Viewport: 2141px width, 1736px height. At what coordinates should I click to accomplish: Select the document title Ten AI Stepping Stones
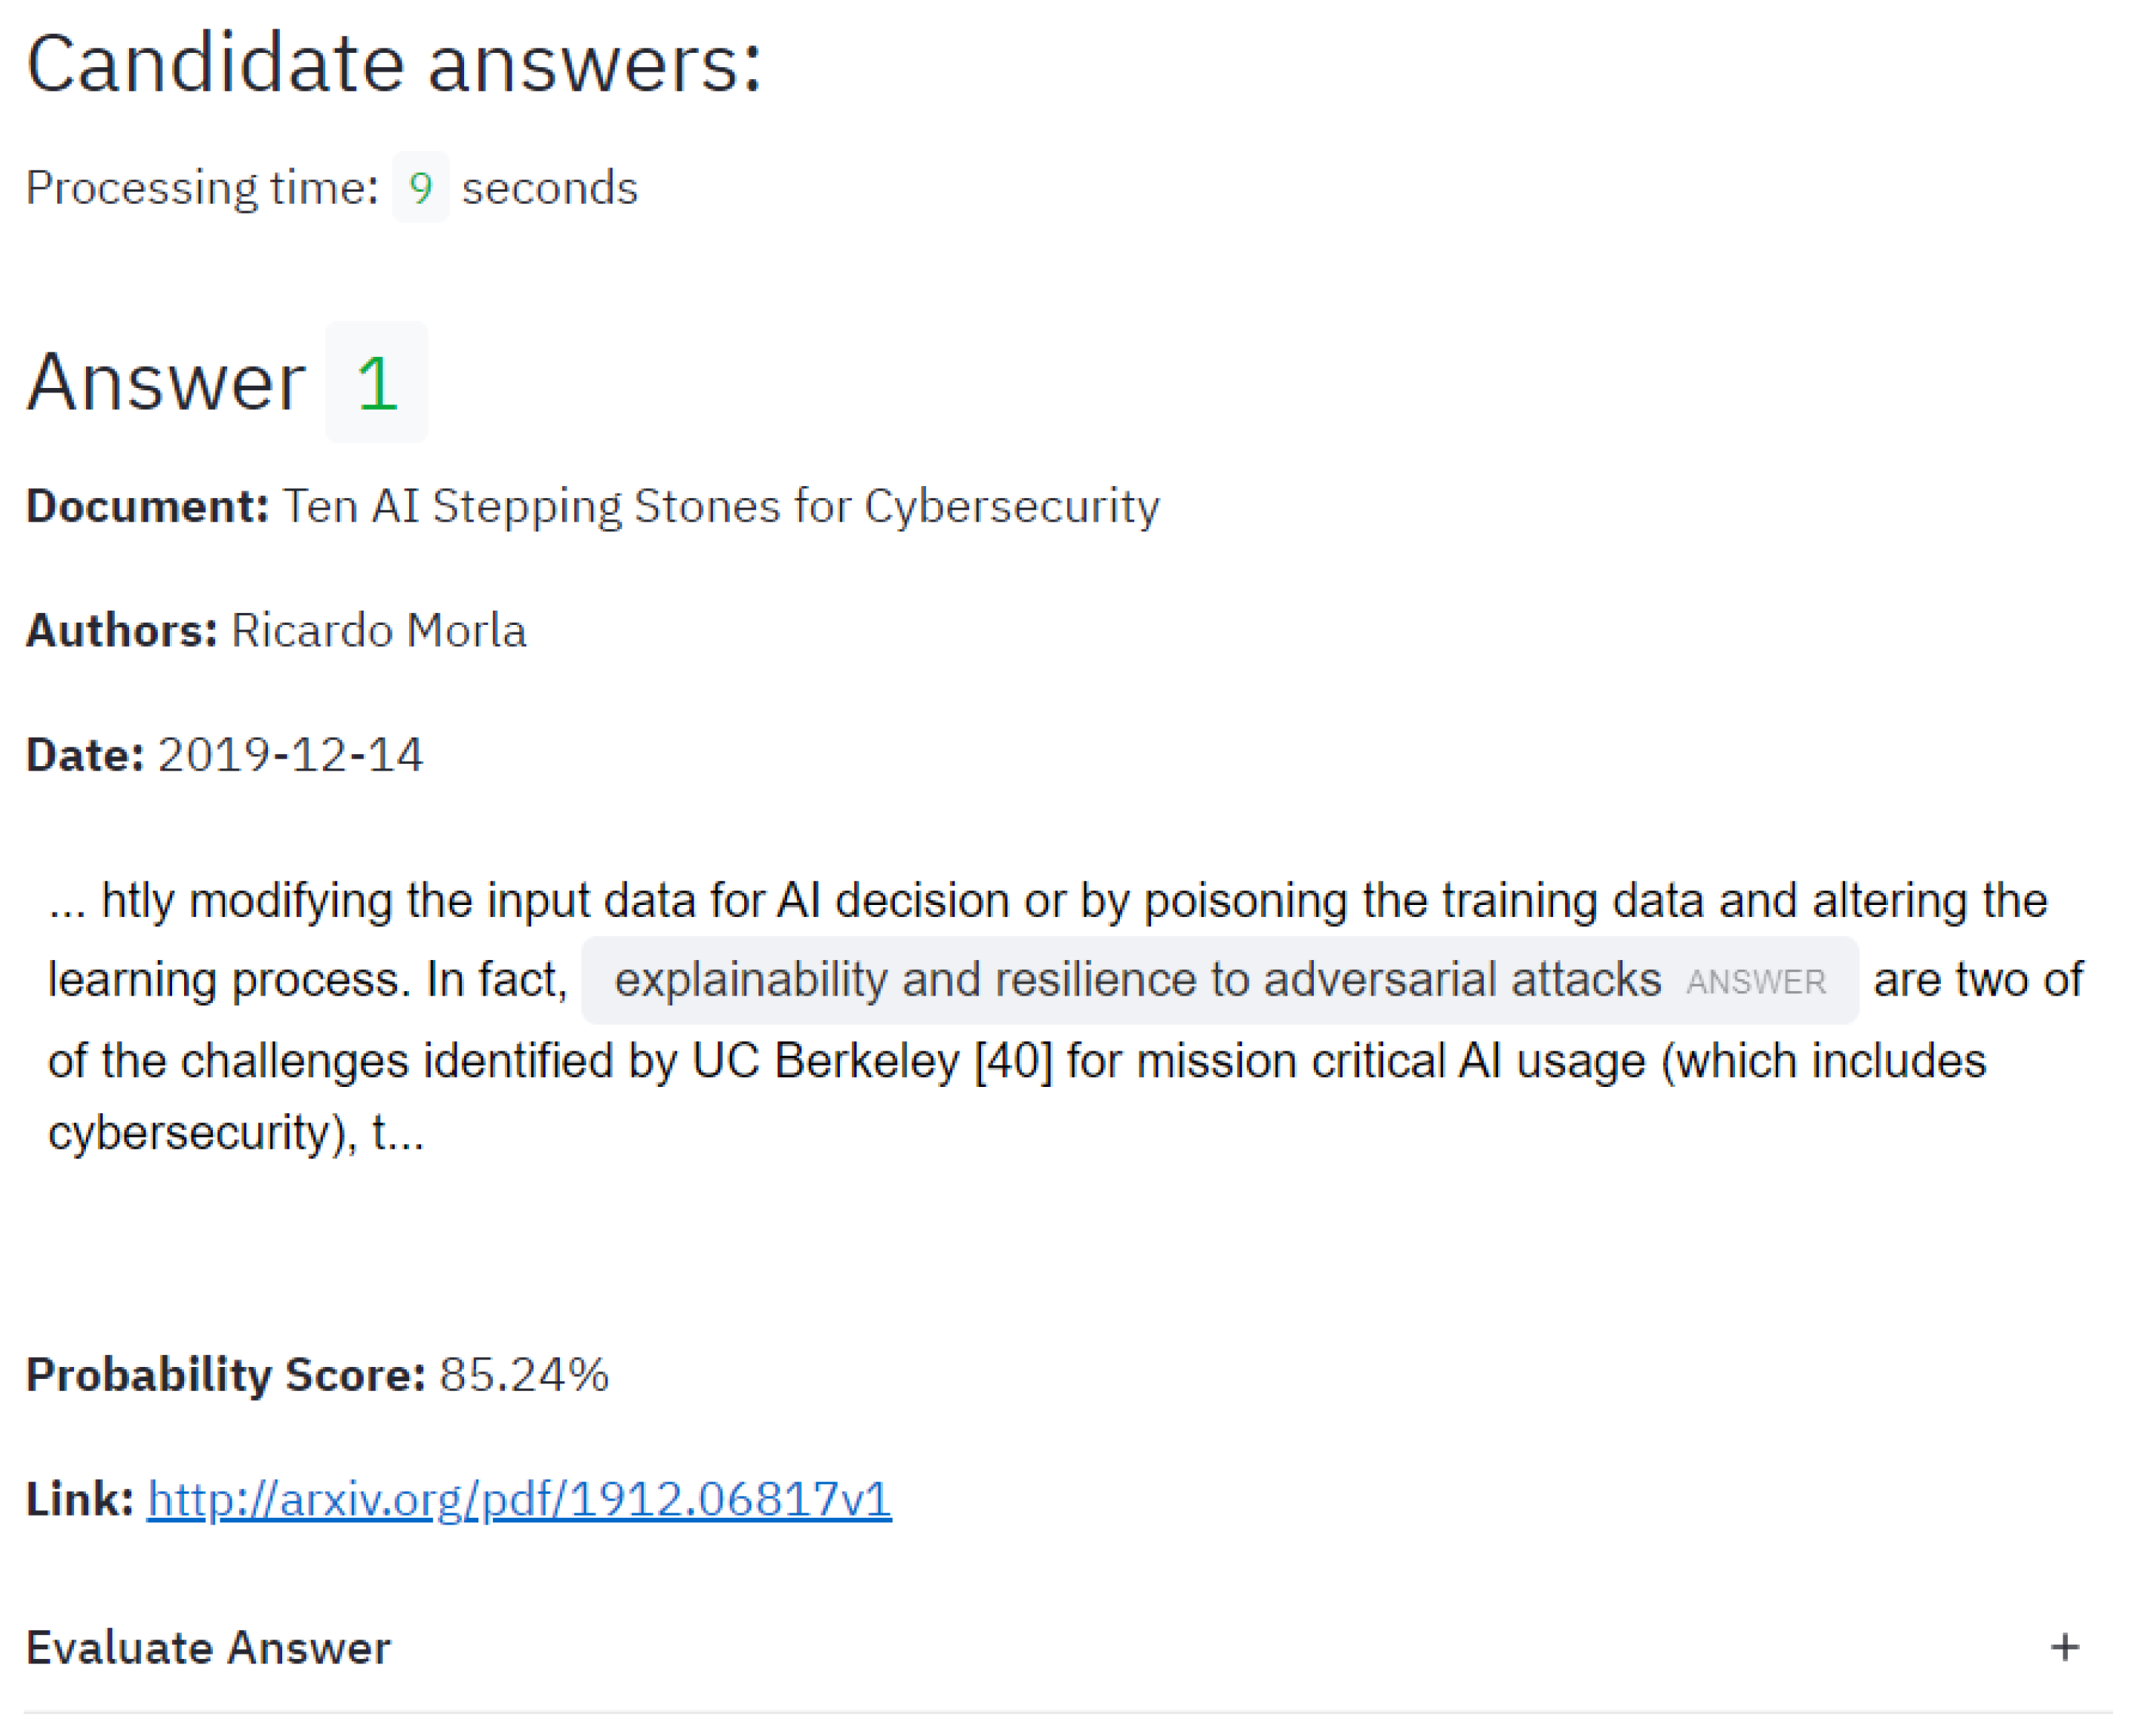[x=720, y=506]
